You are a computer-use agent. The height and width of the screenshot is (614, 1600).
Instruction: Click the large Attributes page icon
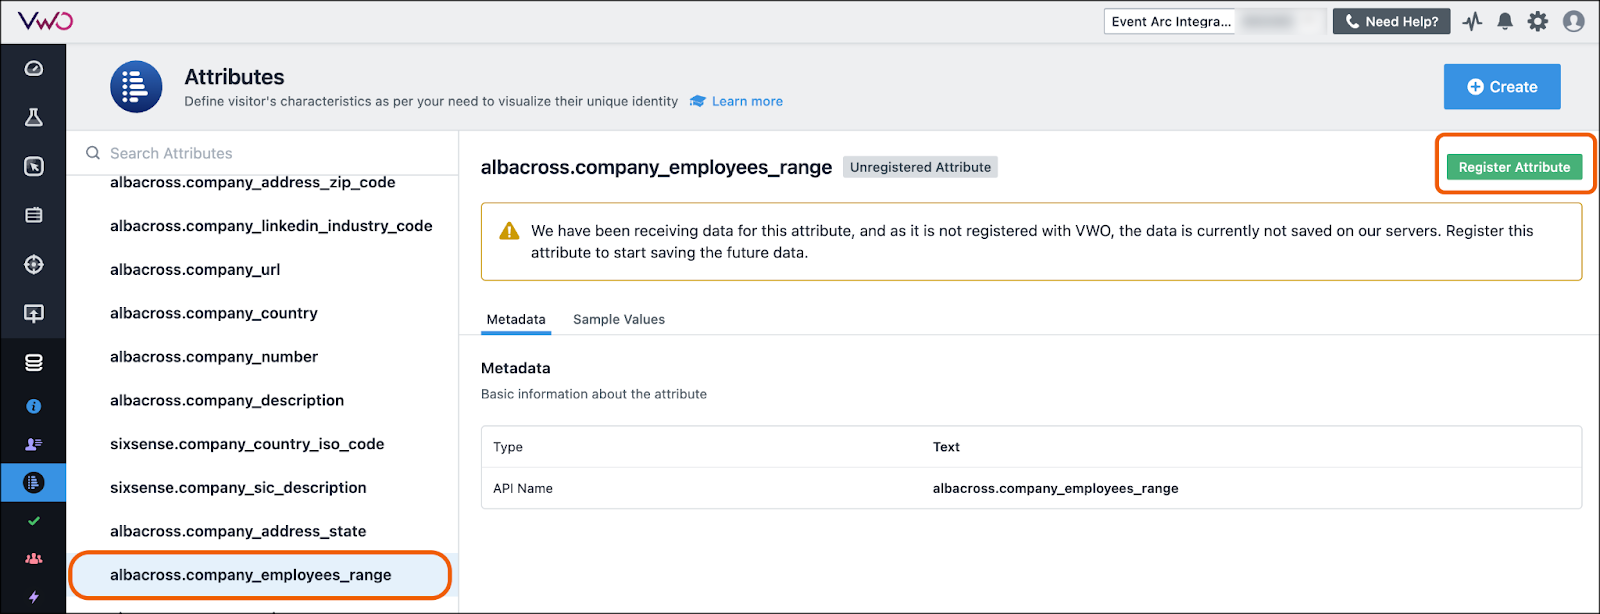[136, 87]
